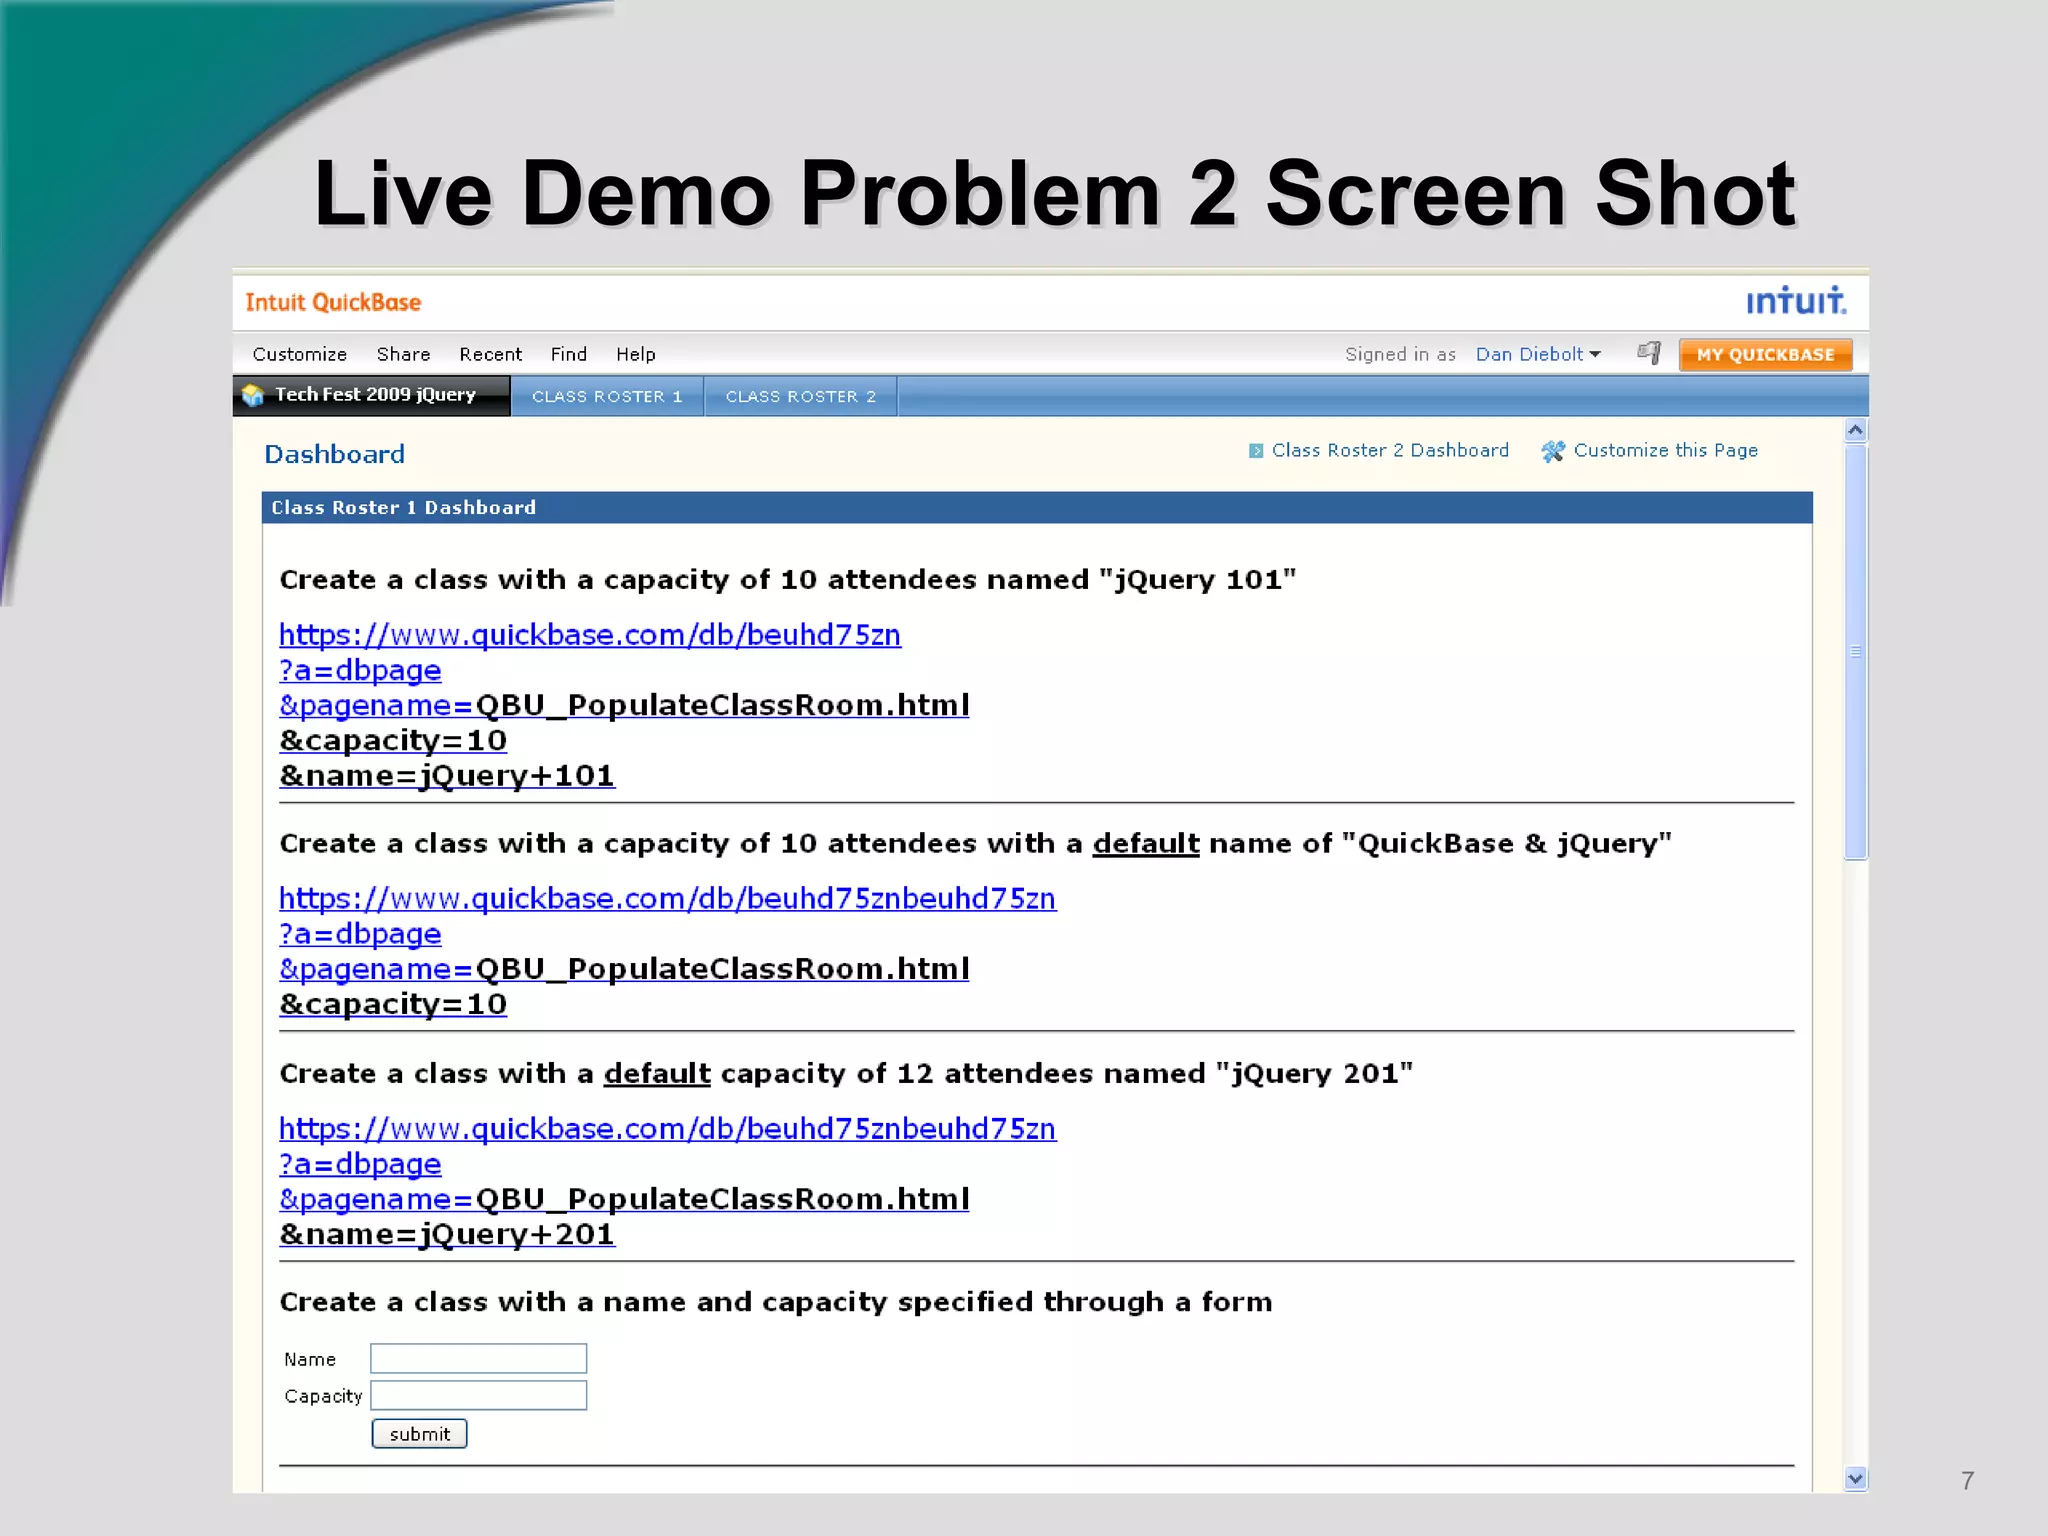Click the vertical scrollbar thumb

tap(1856, 651)
